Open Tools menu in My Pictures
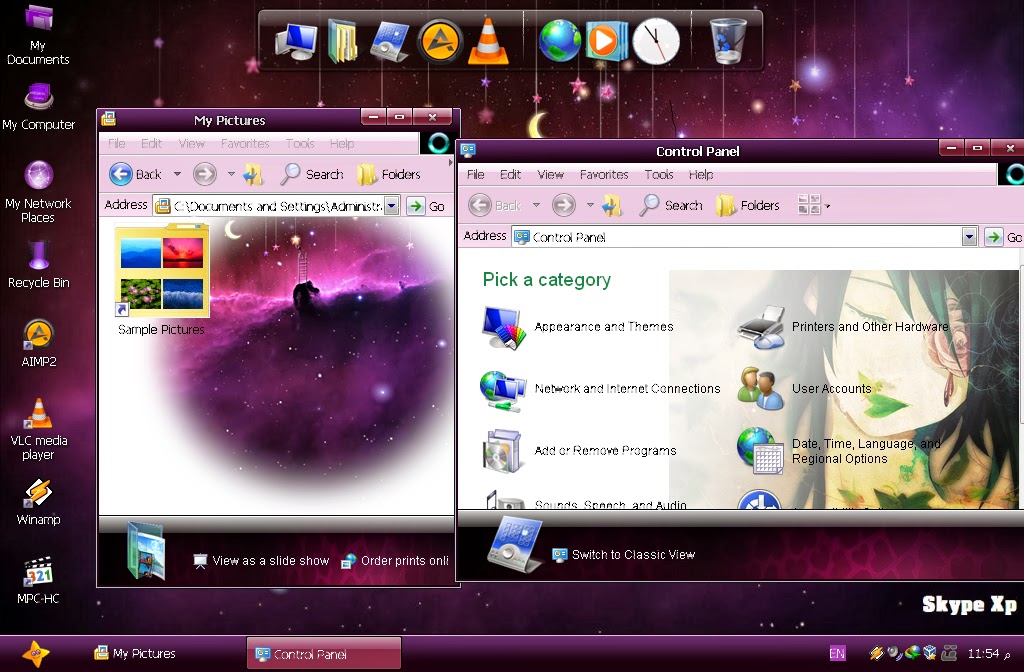The image size is (1024, 672). pyautogui.click(x=300, y=144)
